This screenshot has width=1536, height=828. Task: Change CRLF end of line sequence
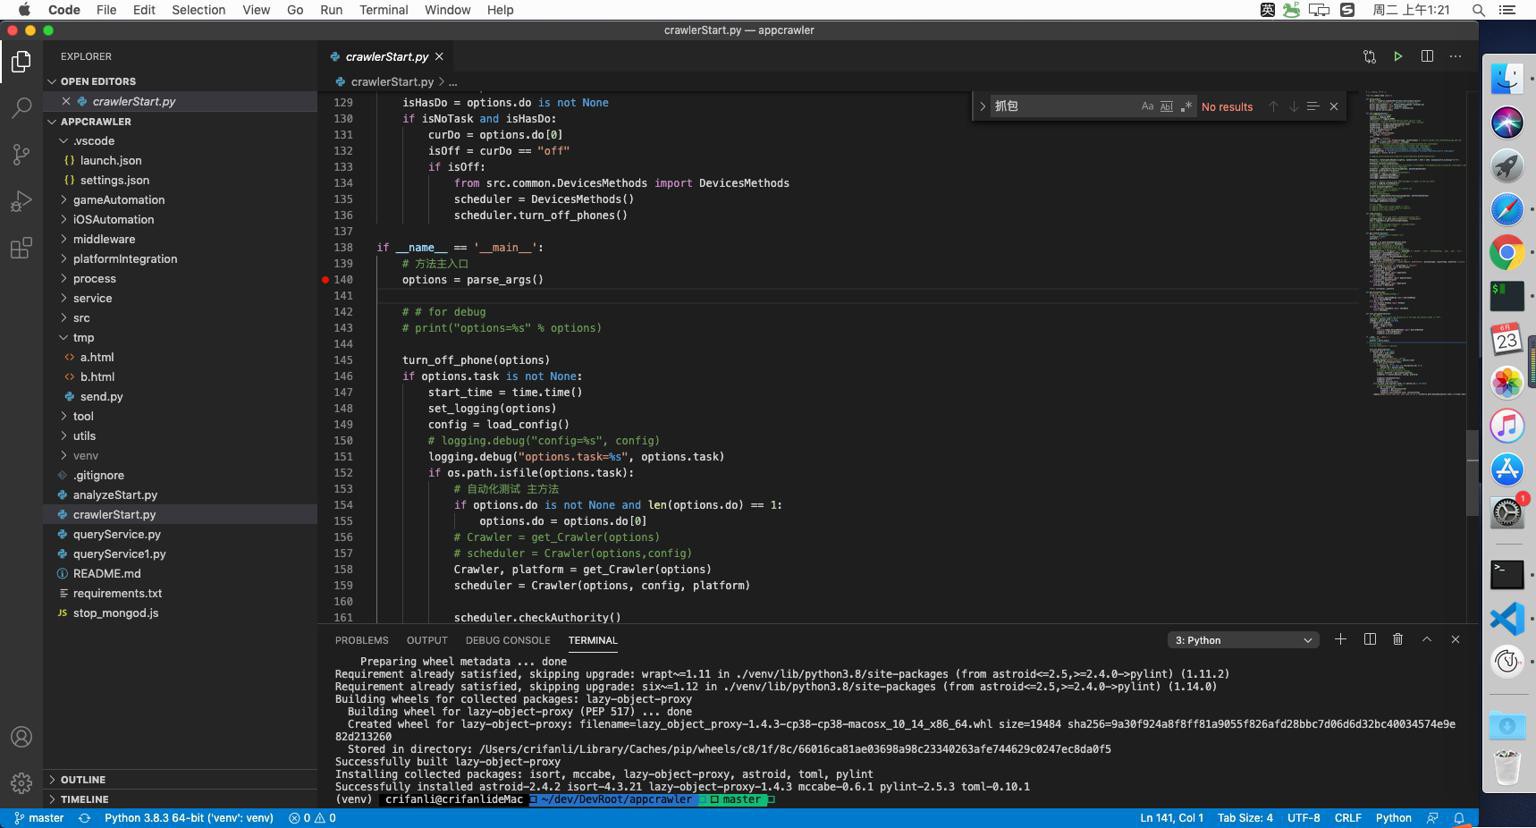(x=1347, y=818)
